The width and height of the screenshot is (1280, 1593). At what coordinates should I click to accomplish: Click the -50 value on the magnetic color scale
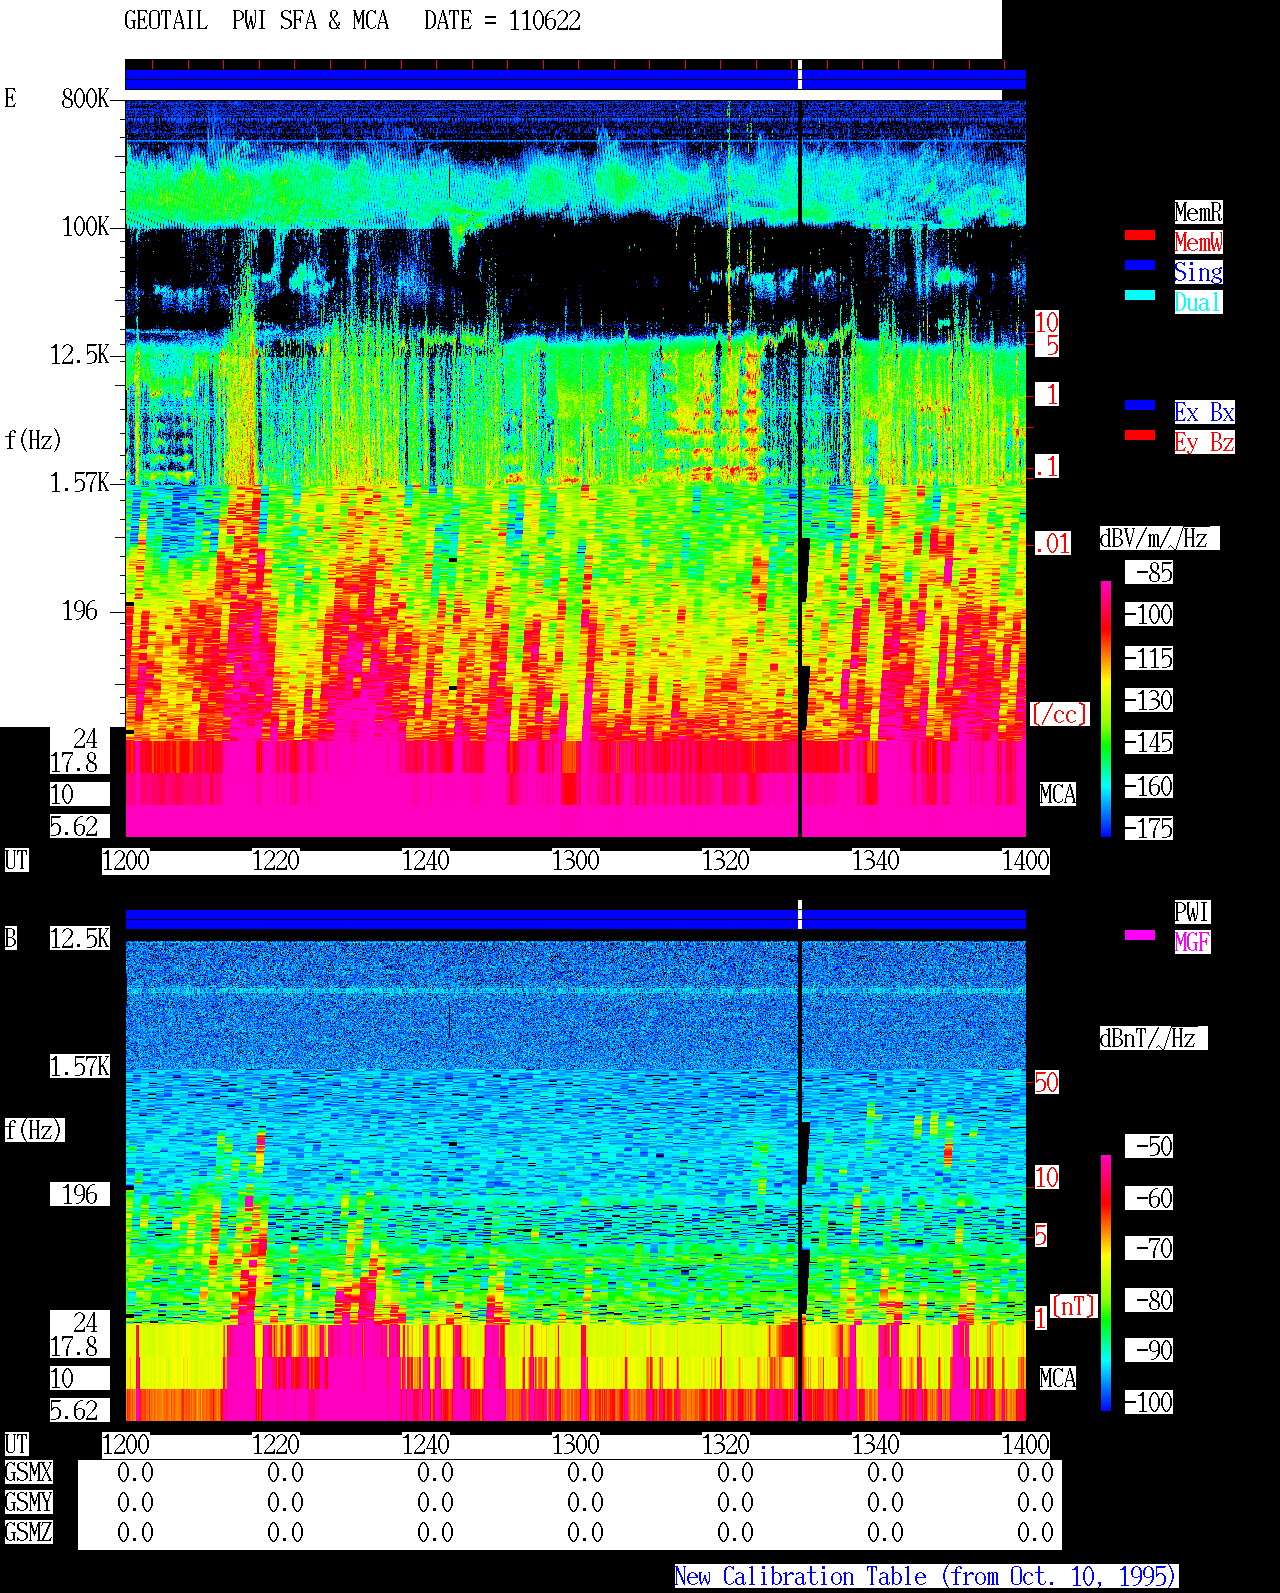(1149, 1146)
